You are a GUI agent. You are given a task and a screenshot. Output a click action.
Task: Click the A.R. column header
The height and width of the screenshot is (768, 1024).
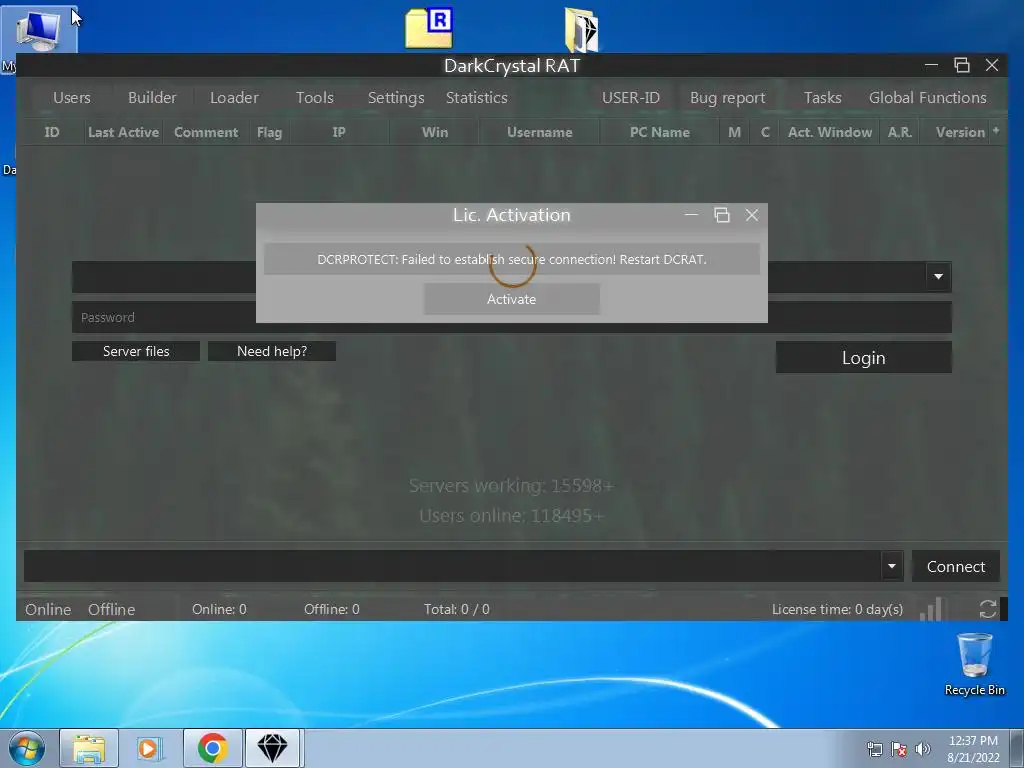tap(899, 133)
